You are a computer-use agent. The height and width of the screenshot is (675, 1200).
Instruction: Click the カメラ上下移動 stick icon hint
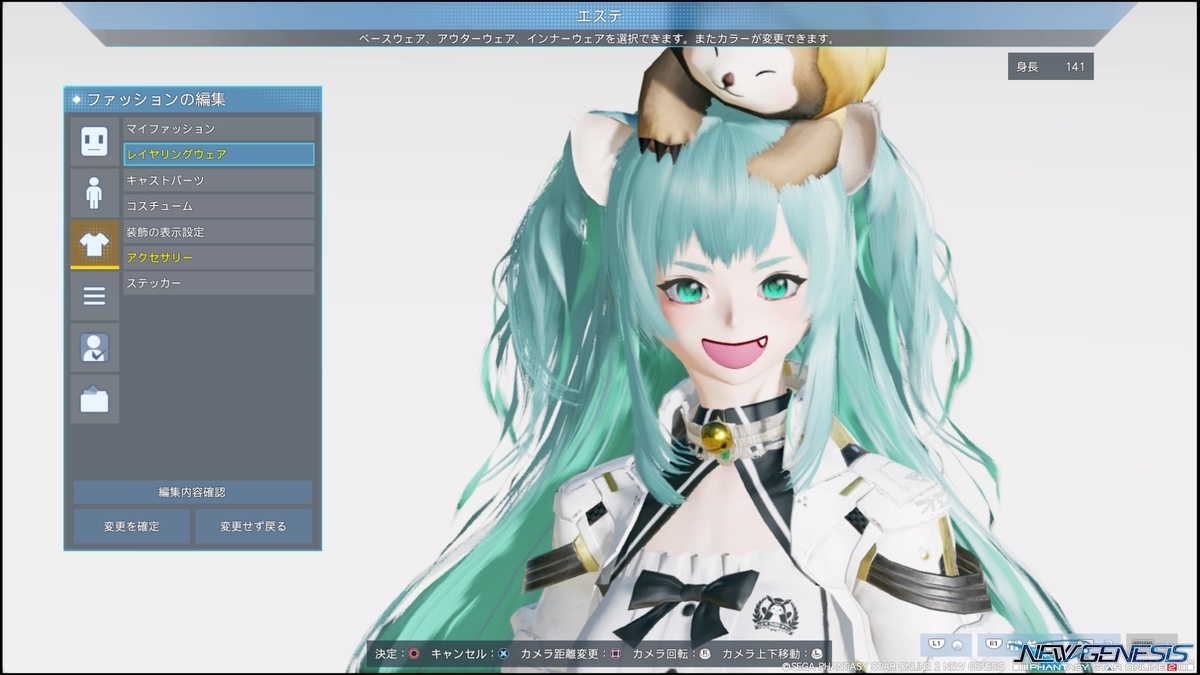click(817, 654)
